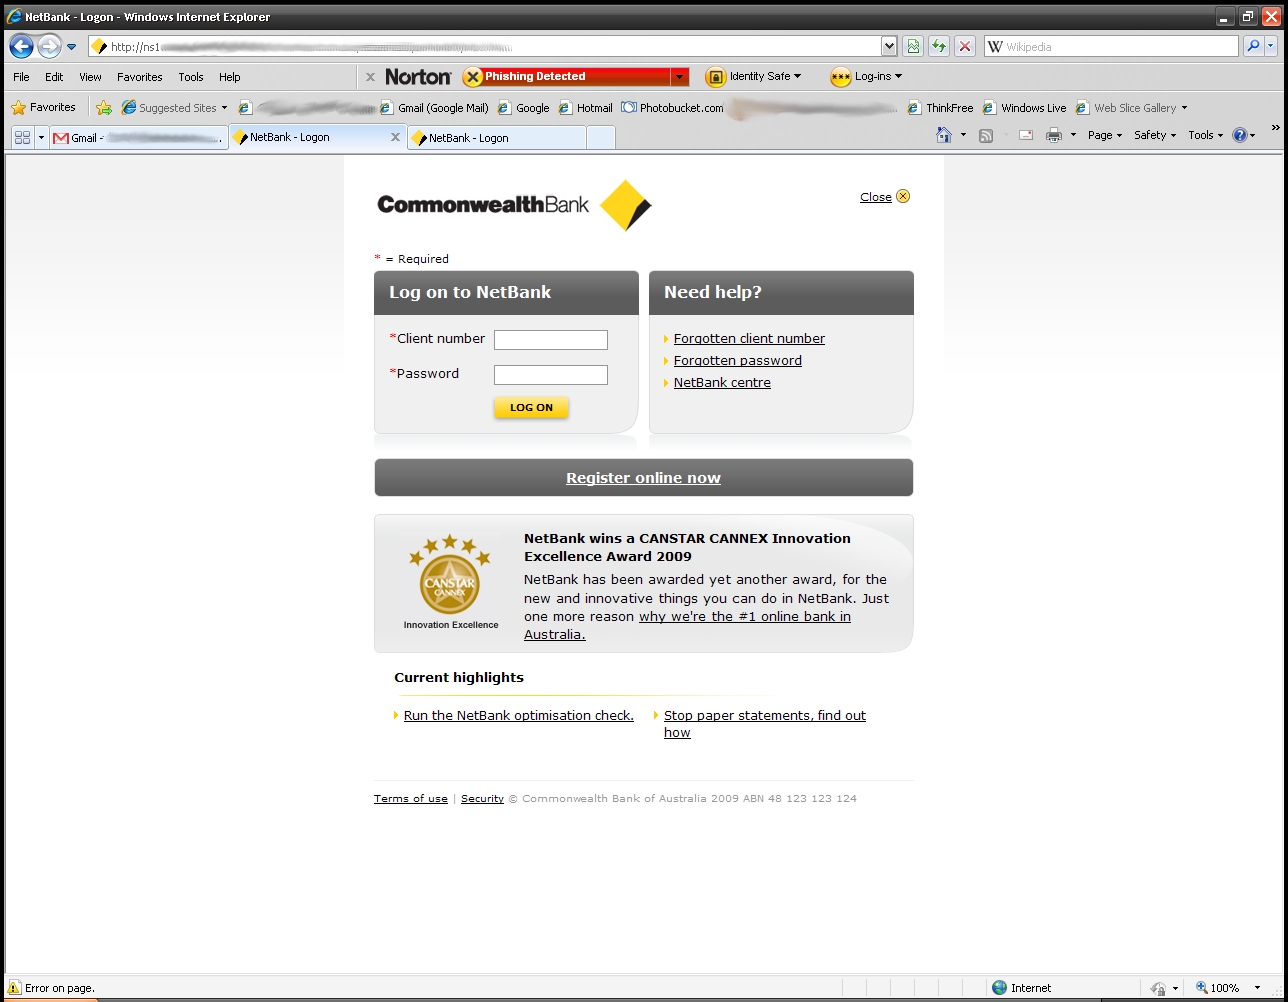Click the address bar URL field
1288x1002 pixels.
click(x=485, y=46)
